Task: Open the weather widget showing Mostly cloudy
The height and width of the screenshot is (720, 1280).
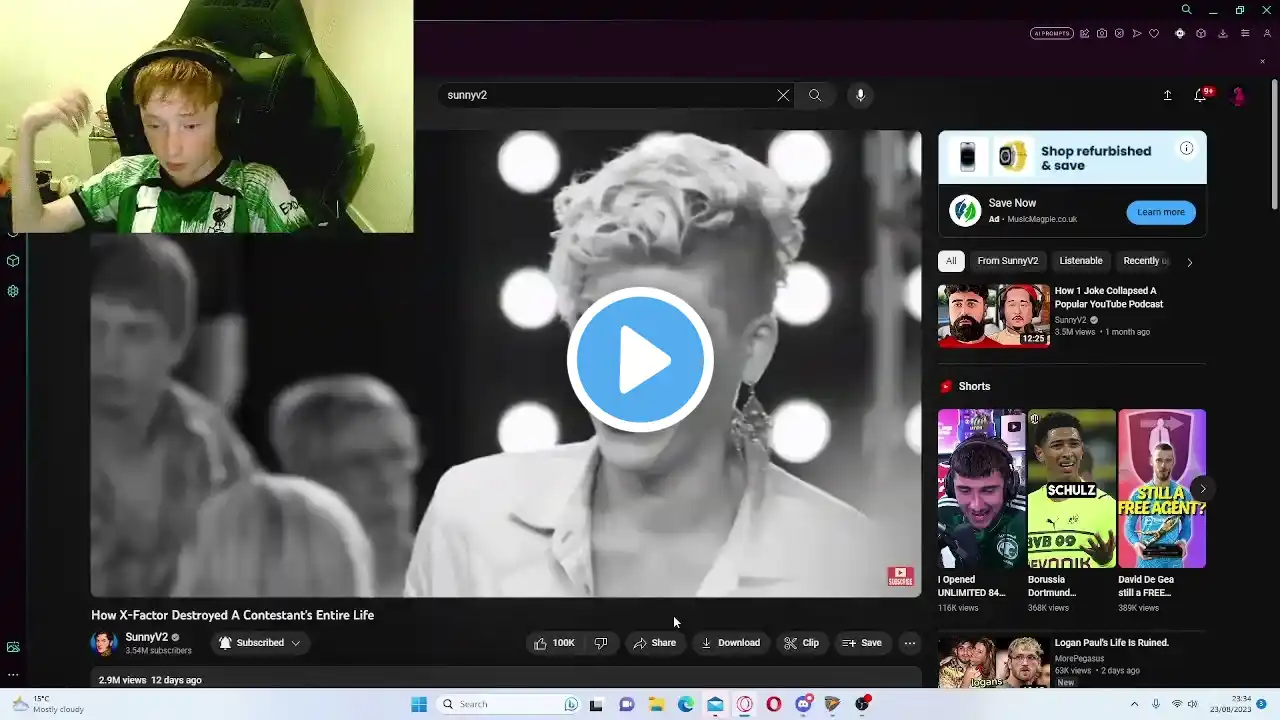Action: click(46, 704)
